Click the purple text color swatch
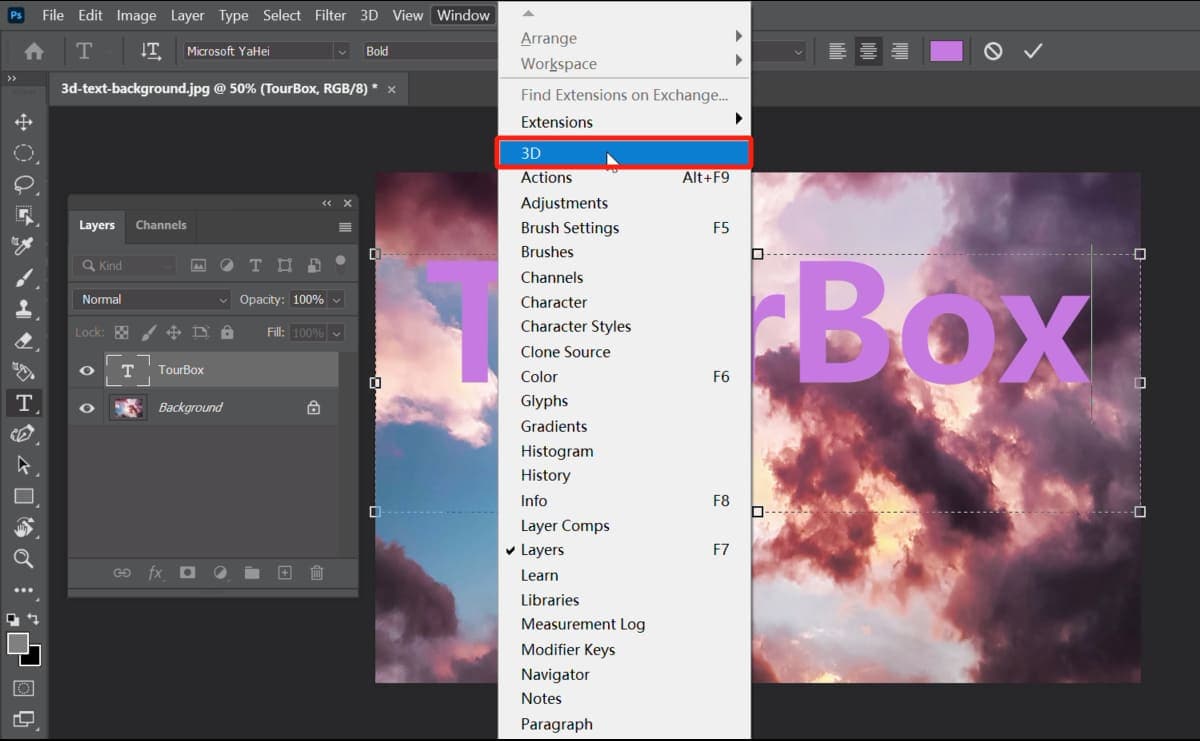Image resolution: width=1200 pixels, height=741 pixels. (x=946, y=51)
